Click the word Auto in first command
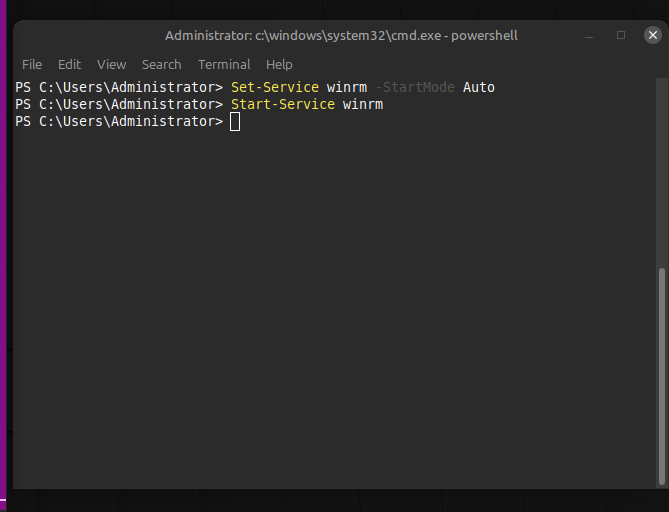The width and height of the screenshot is (669, 512). coord(478,87)
